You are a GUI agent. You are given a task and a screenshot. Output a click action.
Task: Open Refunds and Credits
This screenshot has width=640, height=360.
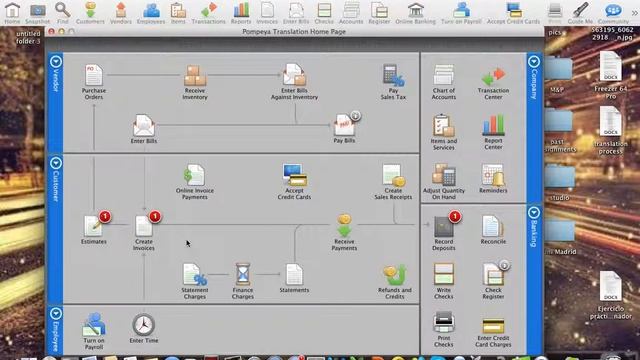coord(395,282)
